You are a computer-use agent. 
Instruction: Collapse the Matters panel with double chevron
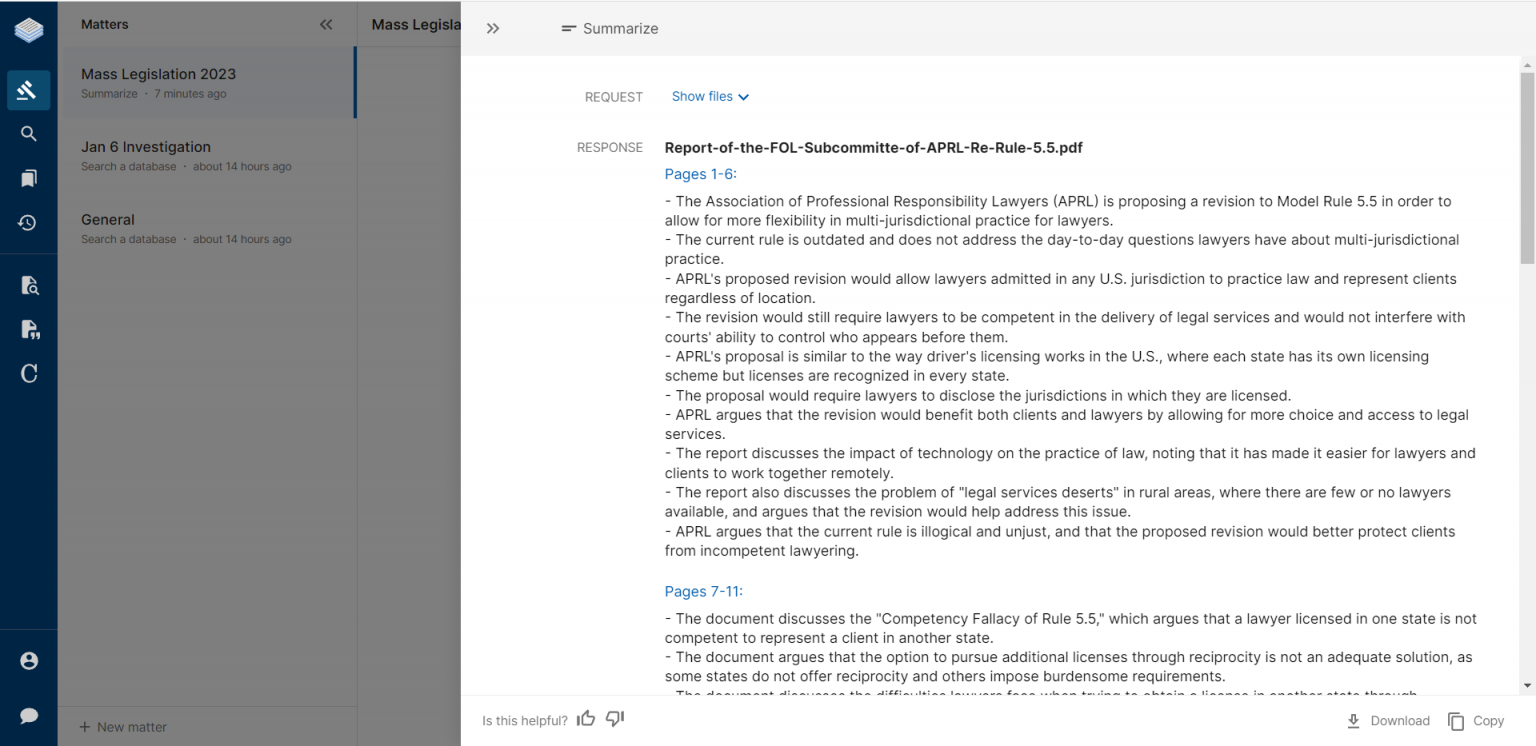pyautogui.click(x=326, y=25)
